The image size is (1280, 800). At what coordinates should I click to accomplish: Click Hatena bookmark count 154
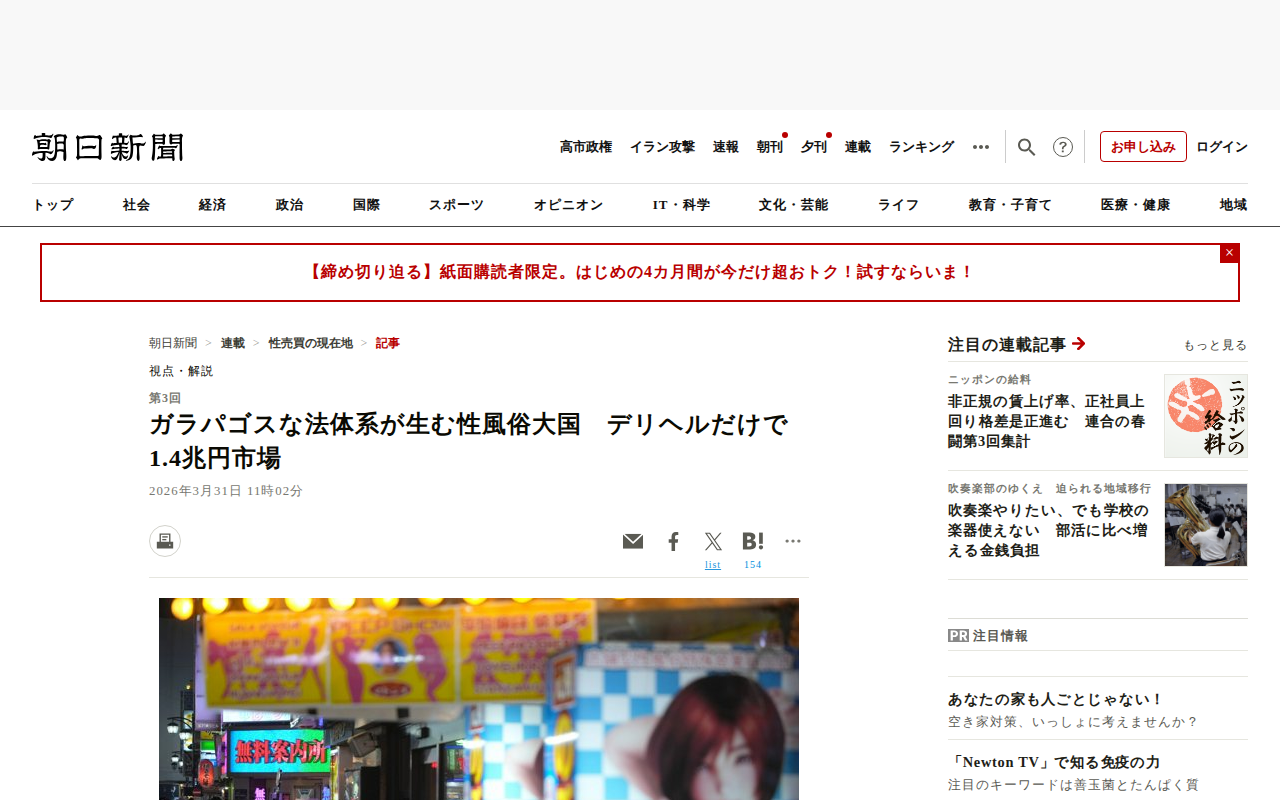pos(753,565)
